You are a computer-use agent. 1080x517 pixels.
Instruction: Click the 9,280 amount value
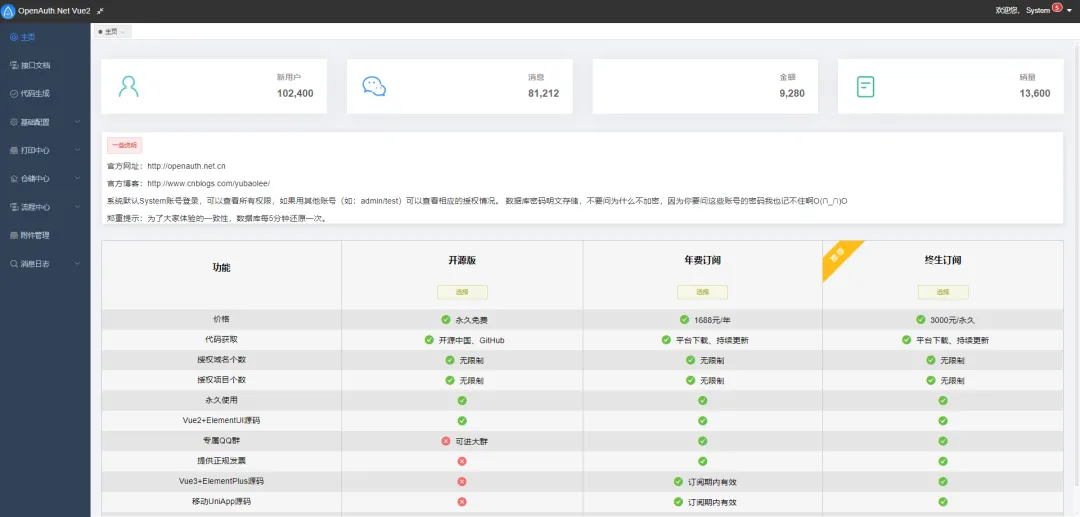pos(792,94)
